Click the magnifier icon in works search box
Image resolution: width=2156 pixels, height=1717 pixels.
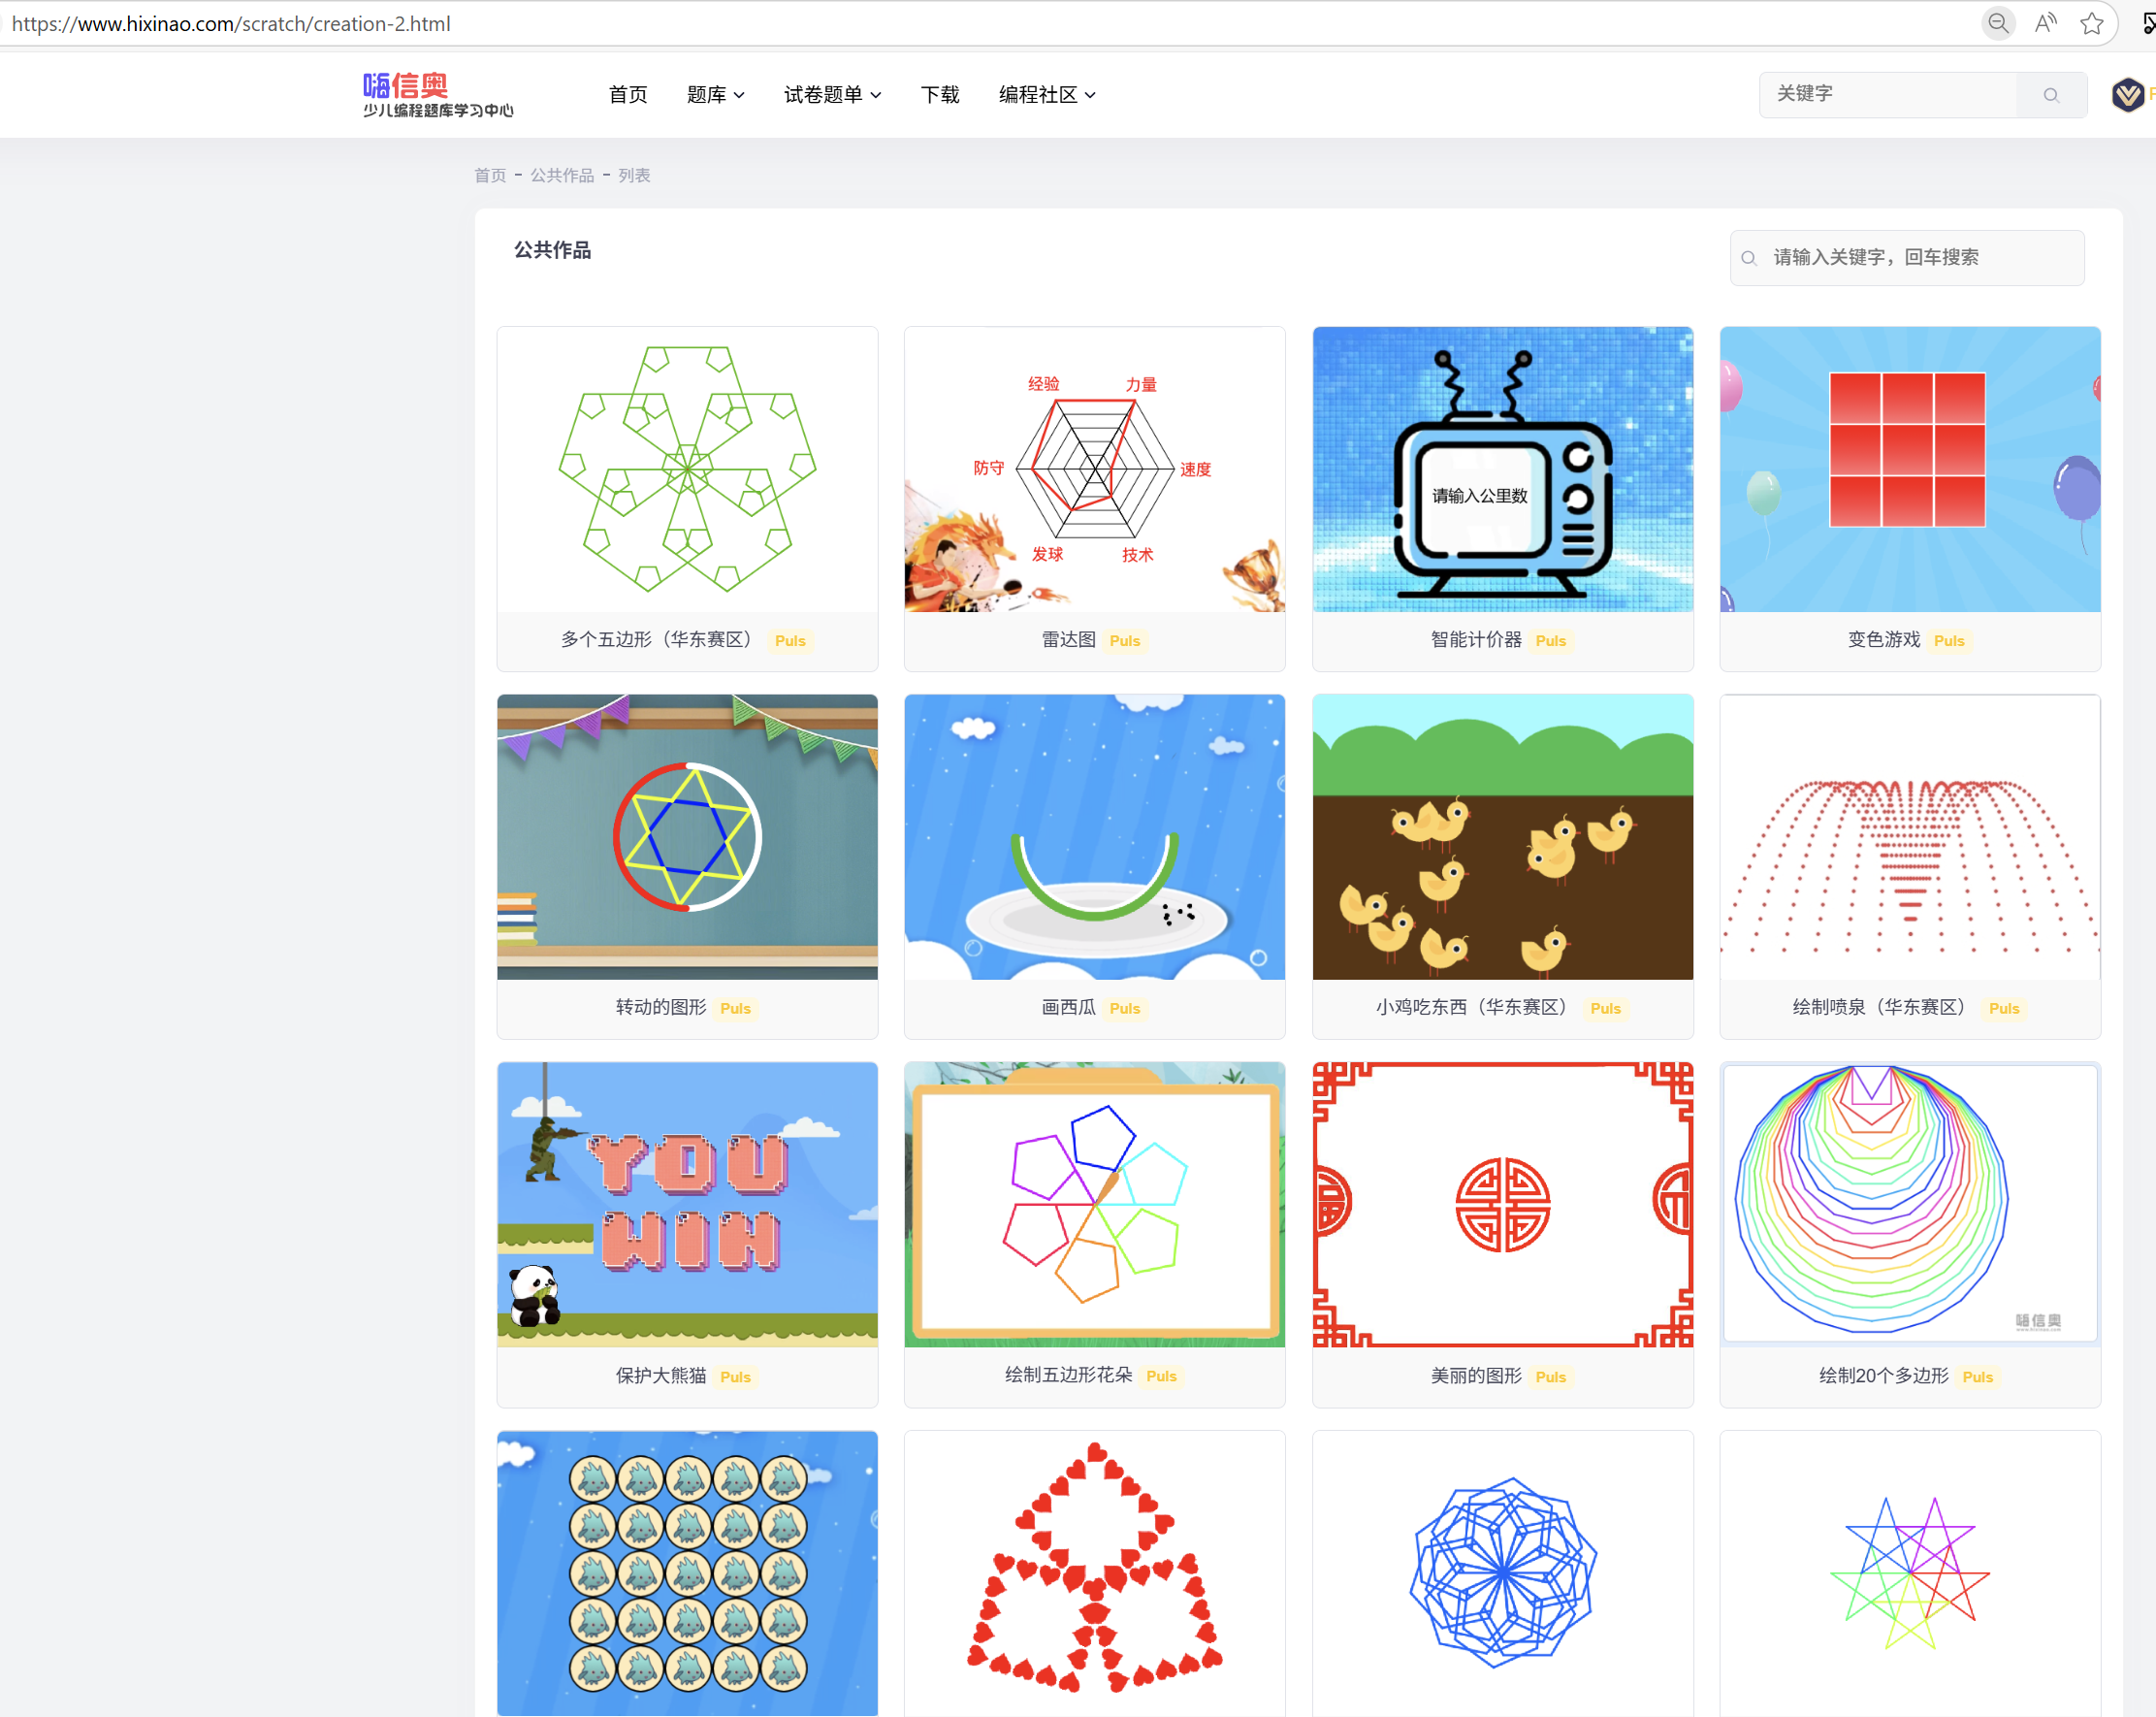click(x=1749, y=258)
